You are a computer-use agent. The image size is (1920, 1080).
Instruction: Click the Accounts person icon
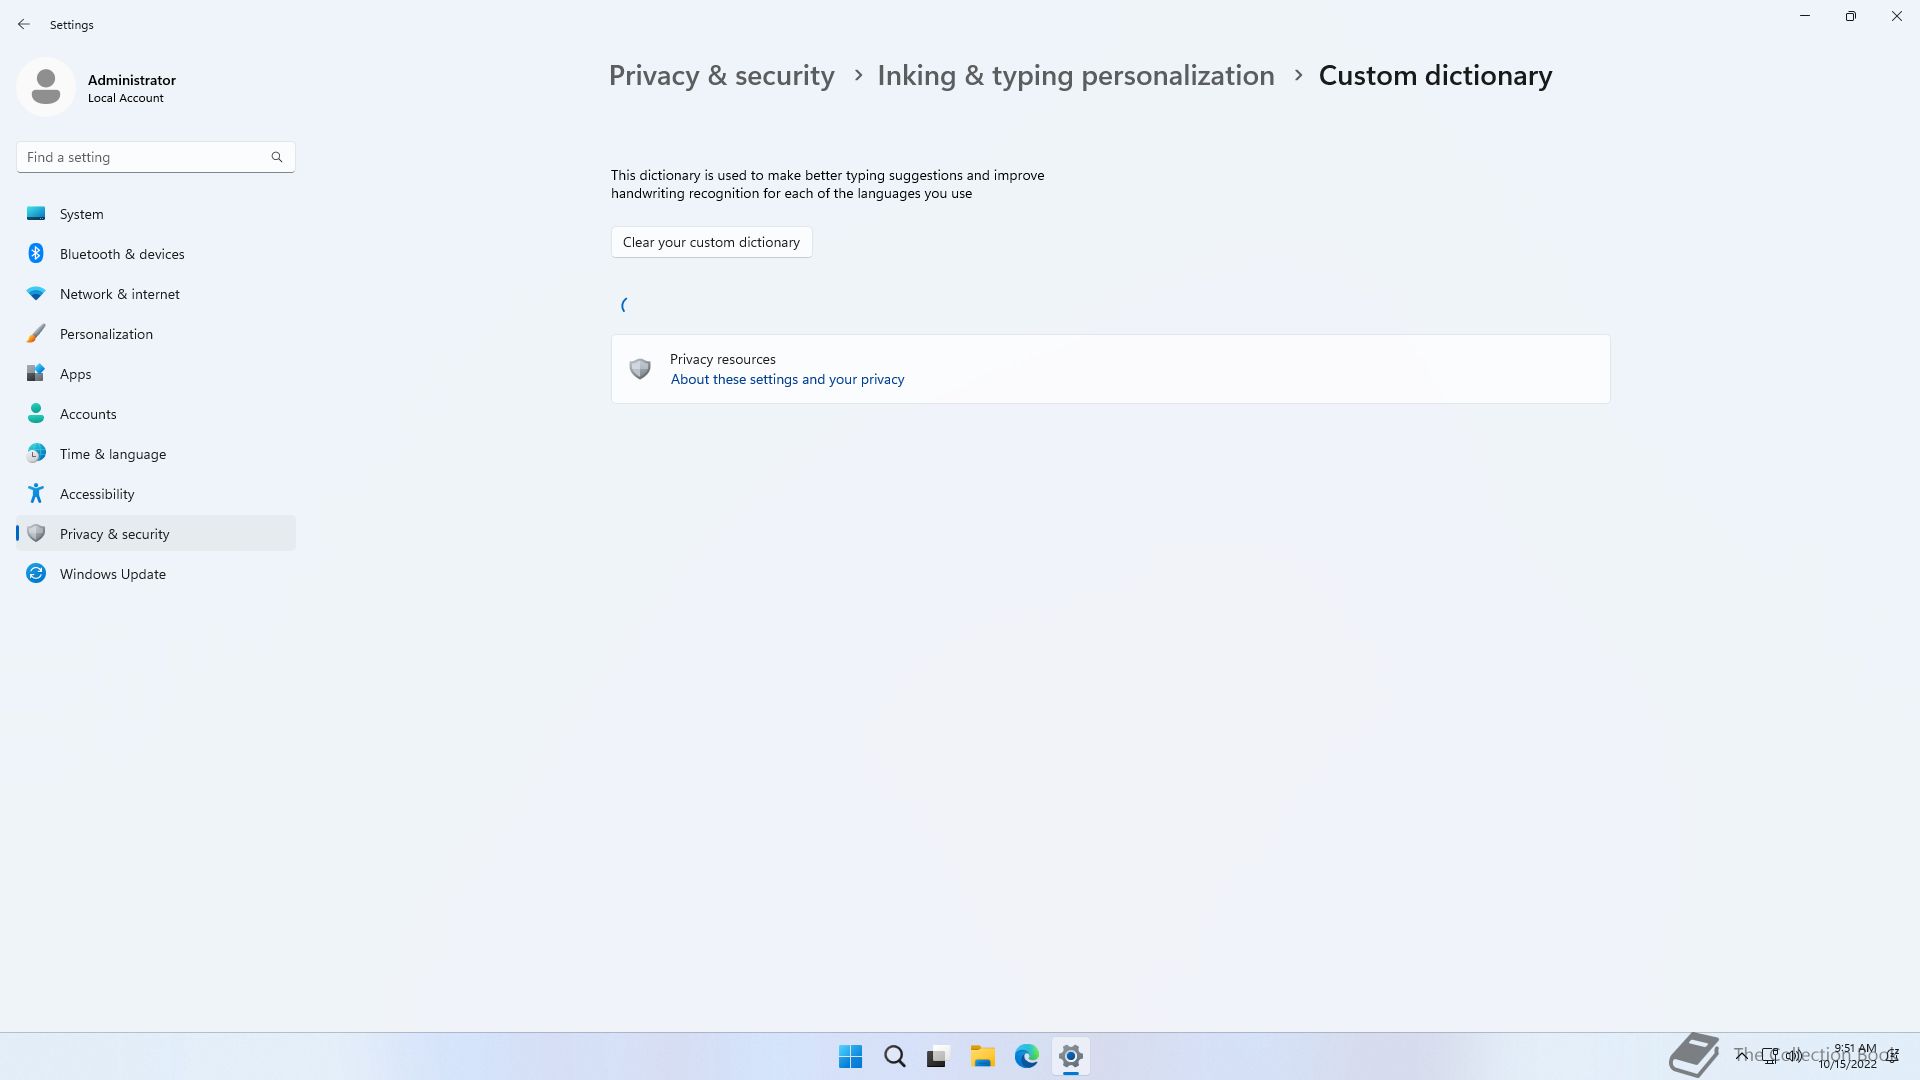pos(36,414)
